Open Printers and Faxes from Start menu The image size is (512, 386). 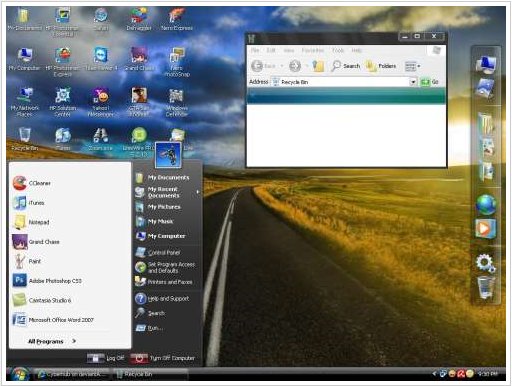(164, 282)
